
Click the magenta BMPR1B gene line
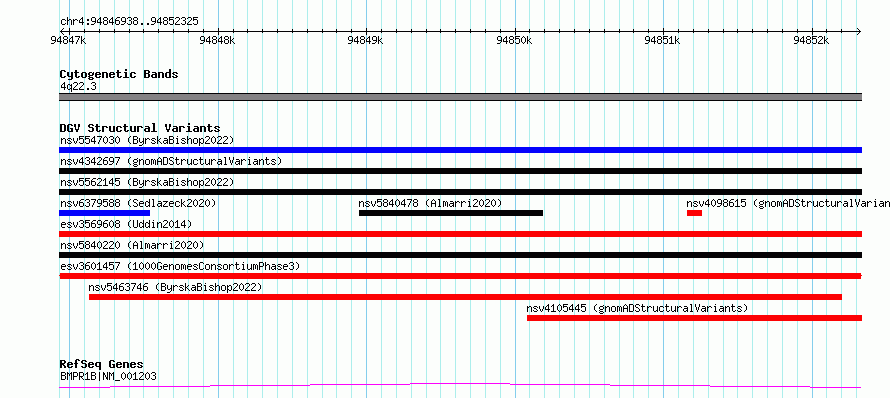(x=460, y=386)
